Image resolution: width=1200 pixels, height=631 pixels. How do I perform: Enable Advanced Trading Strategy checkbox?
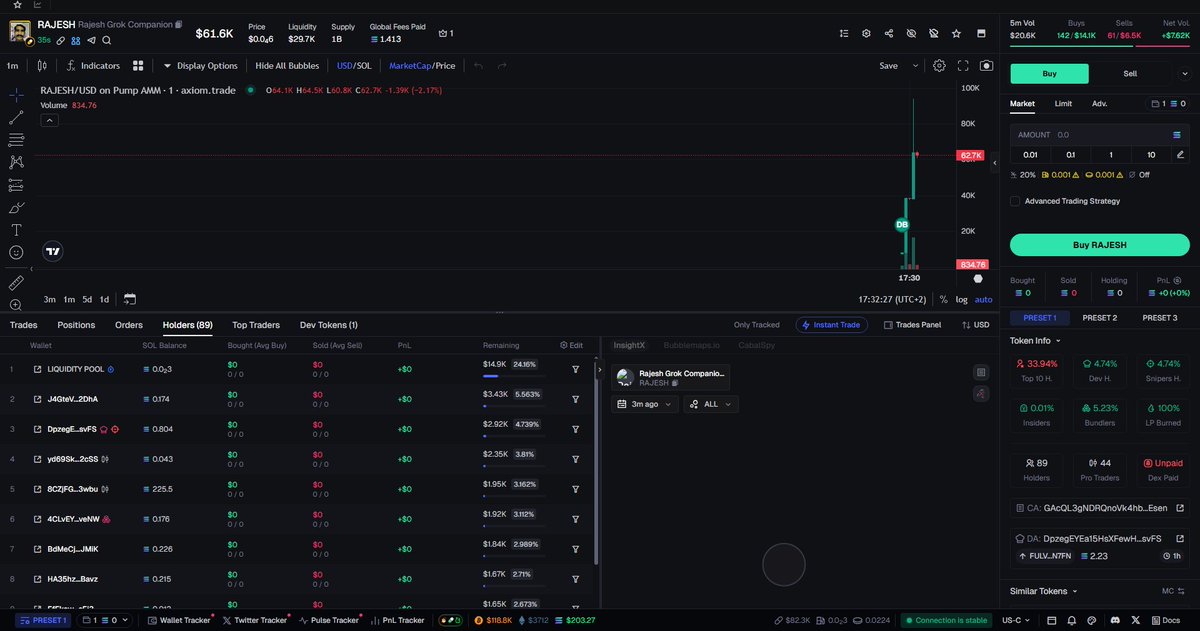[1015, 201]
